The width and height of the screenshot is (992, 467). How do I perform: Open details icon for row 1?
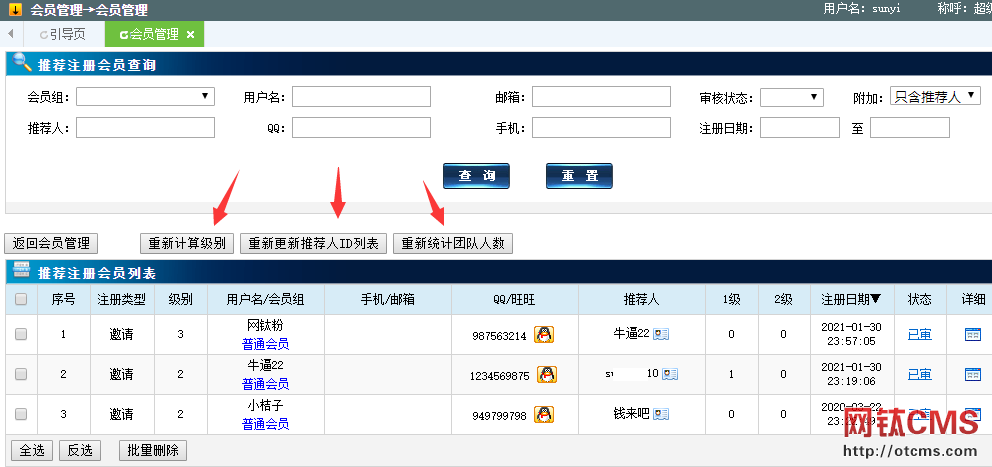(972, 335)
